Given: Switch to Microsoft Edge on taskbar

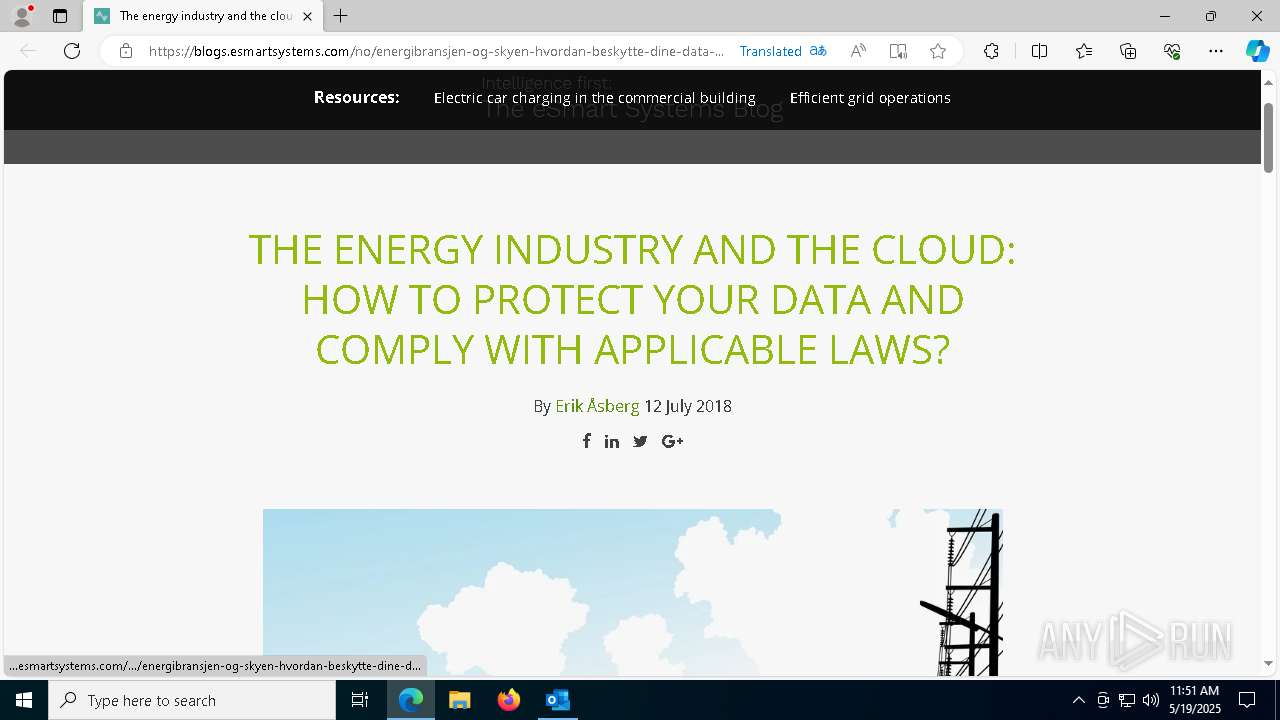Looking at the screenshot, I should 411,700.
